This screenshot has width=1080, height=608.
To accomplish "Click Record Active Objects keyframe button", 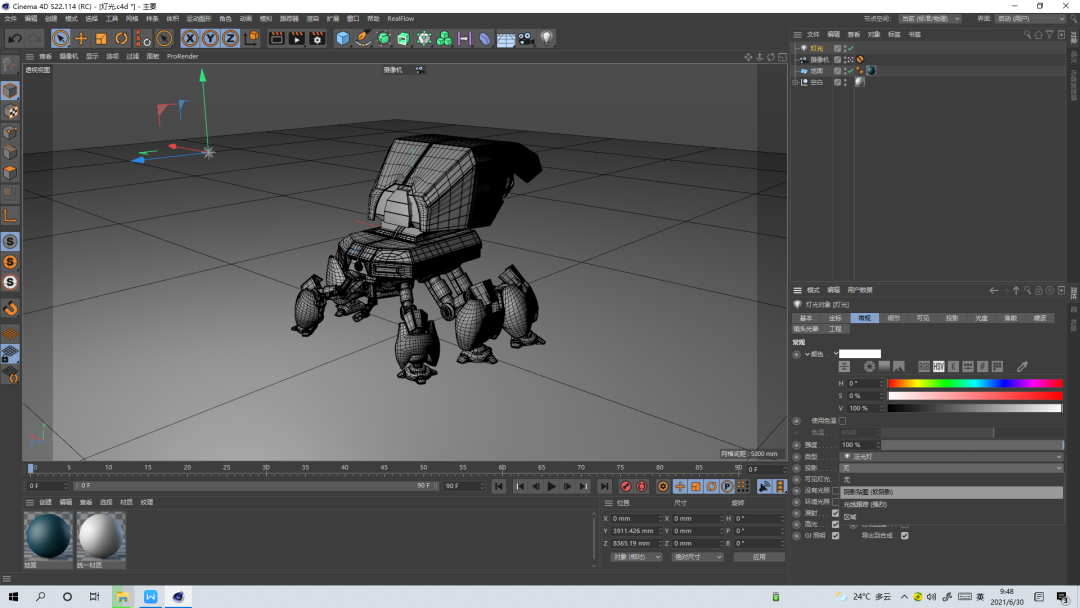I will (625, 487).
